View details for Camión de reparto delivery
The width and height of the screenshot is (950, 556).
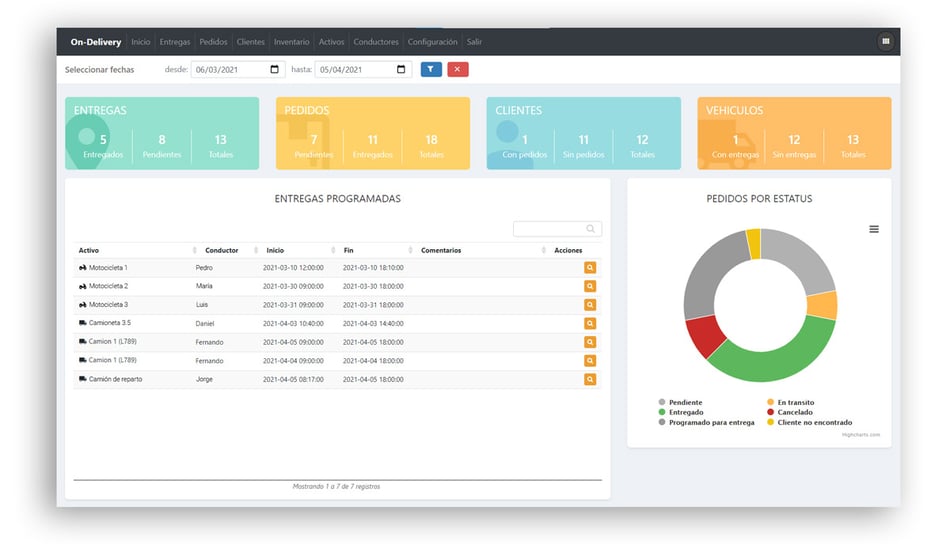(x=590, y=379)
